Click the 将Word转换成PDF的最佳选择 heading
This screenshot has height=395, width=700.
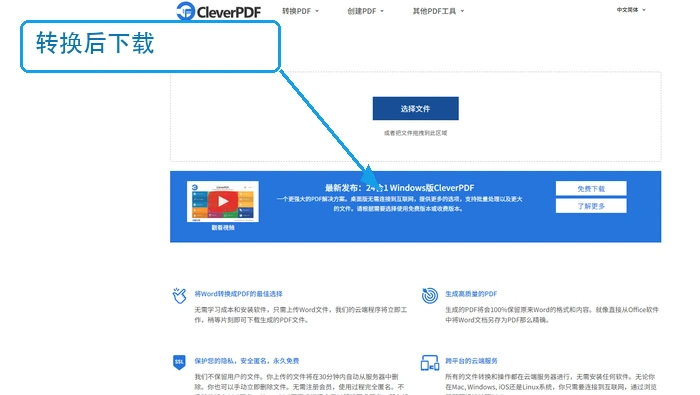[238, 294]
